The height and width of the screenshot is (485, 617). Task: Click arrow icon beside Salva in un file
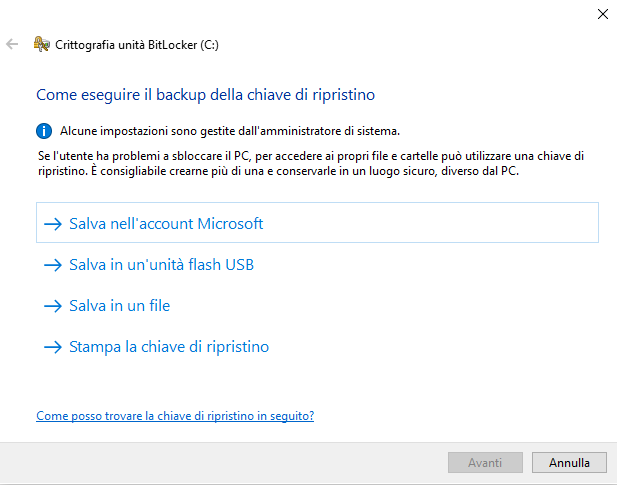tap(53, 306)
